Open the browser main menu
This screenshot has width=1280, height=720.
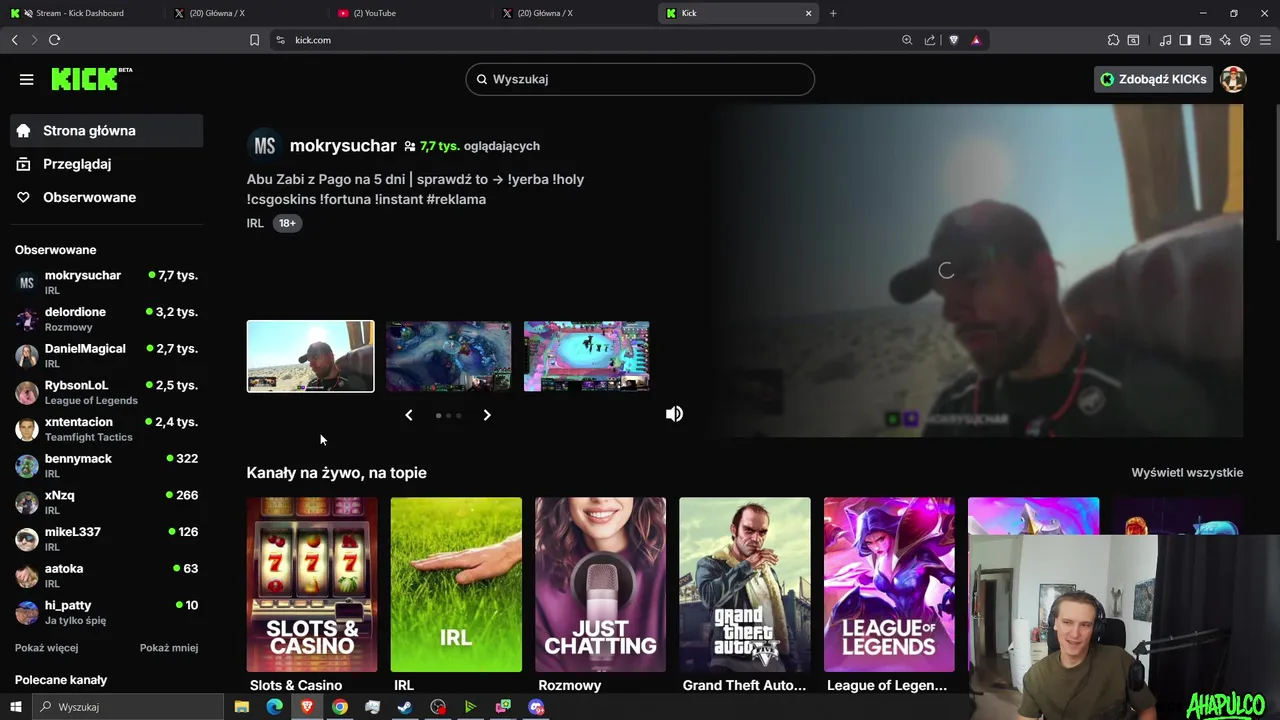click(1266, 40)
